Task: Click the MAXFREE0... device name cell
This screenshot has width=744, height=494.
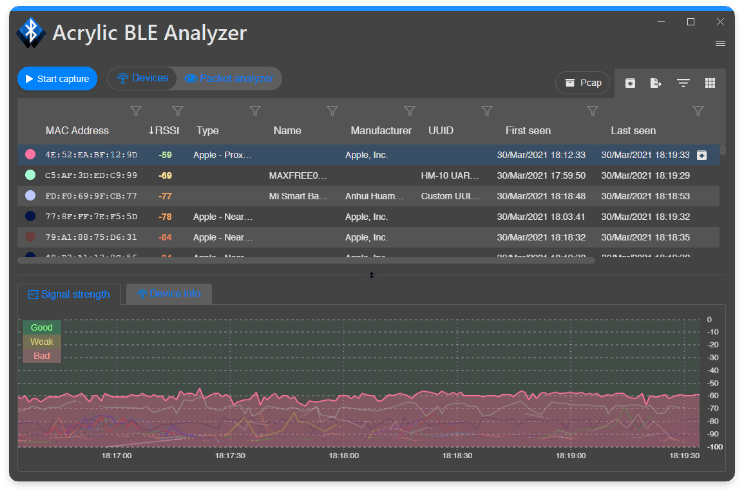Action: (298, 176)
